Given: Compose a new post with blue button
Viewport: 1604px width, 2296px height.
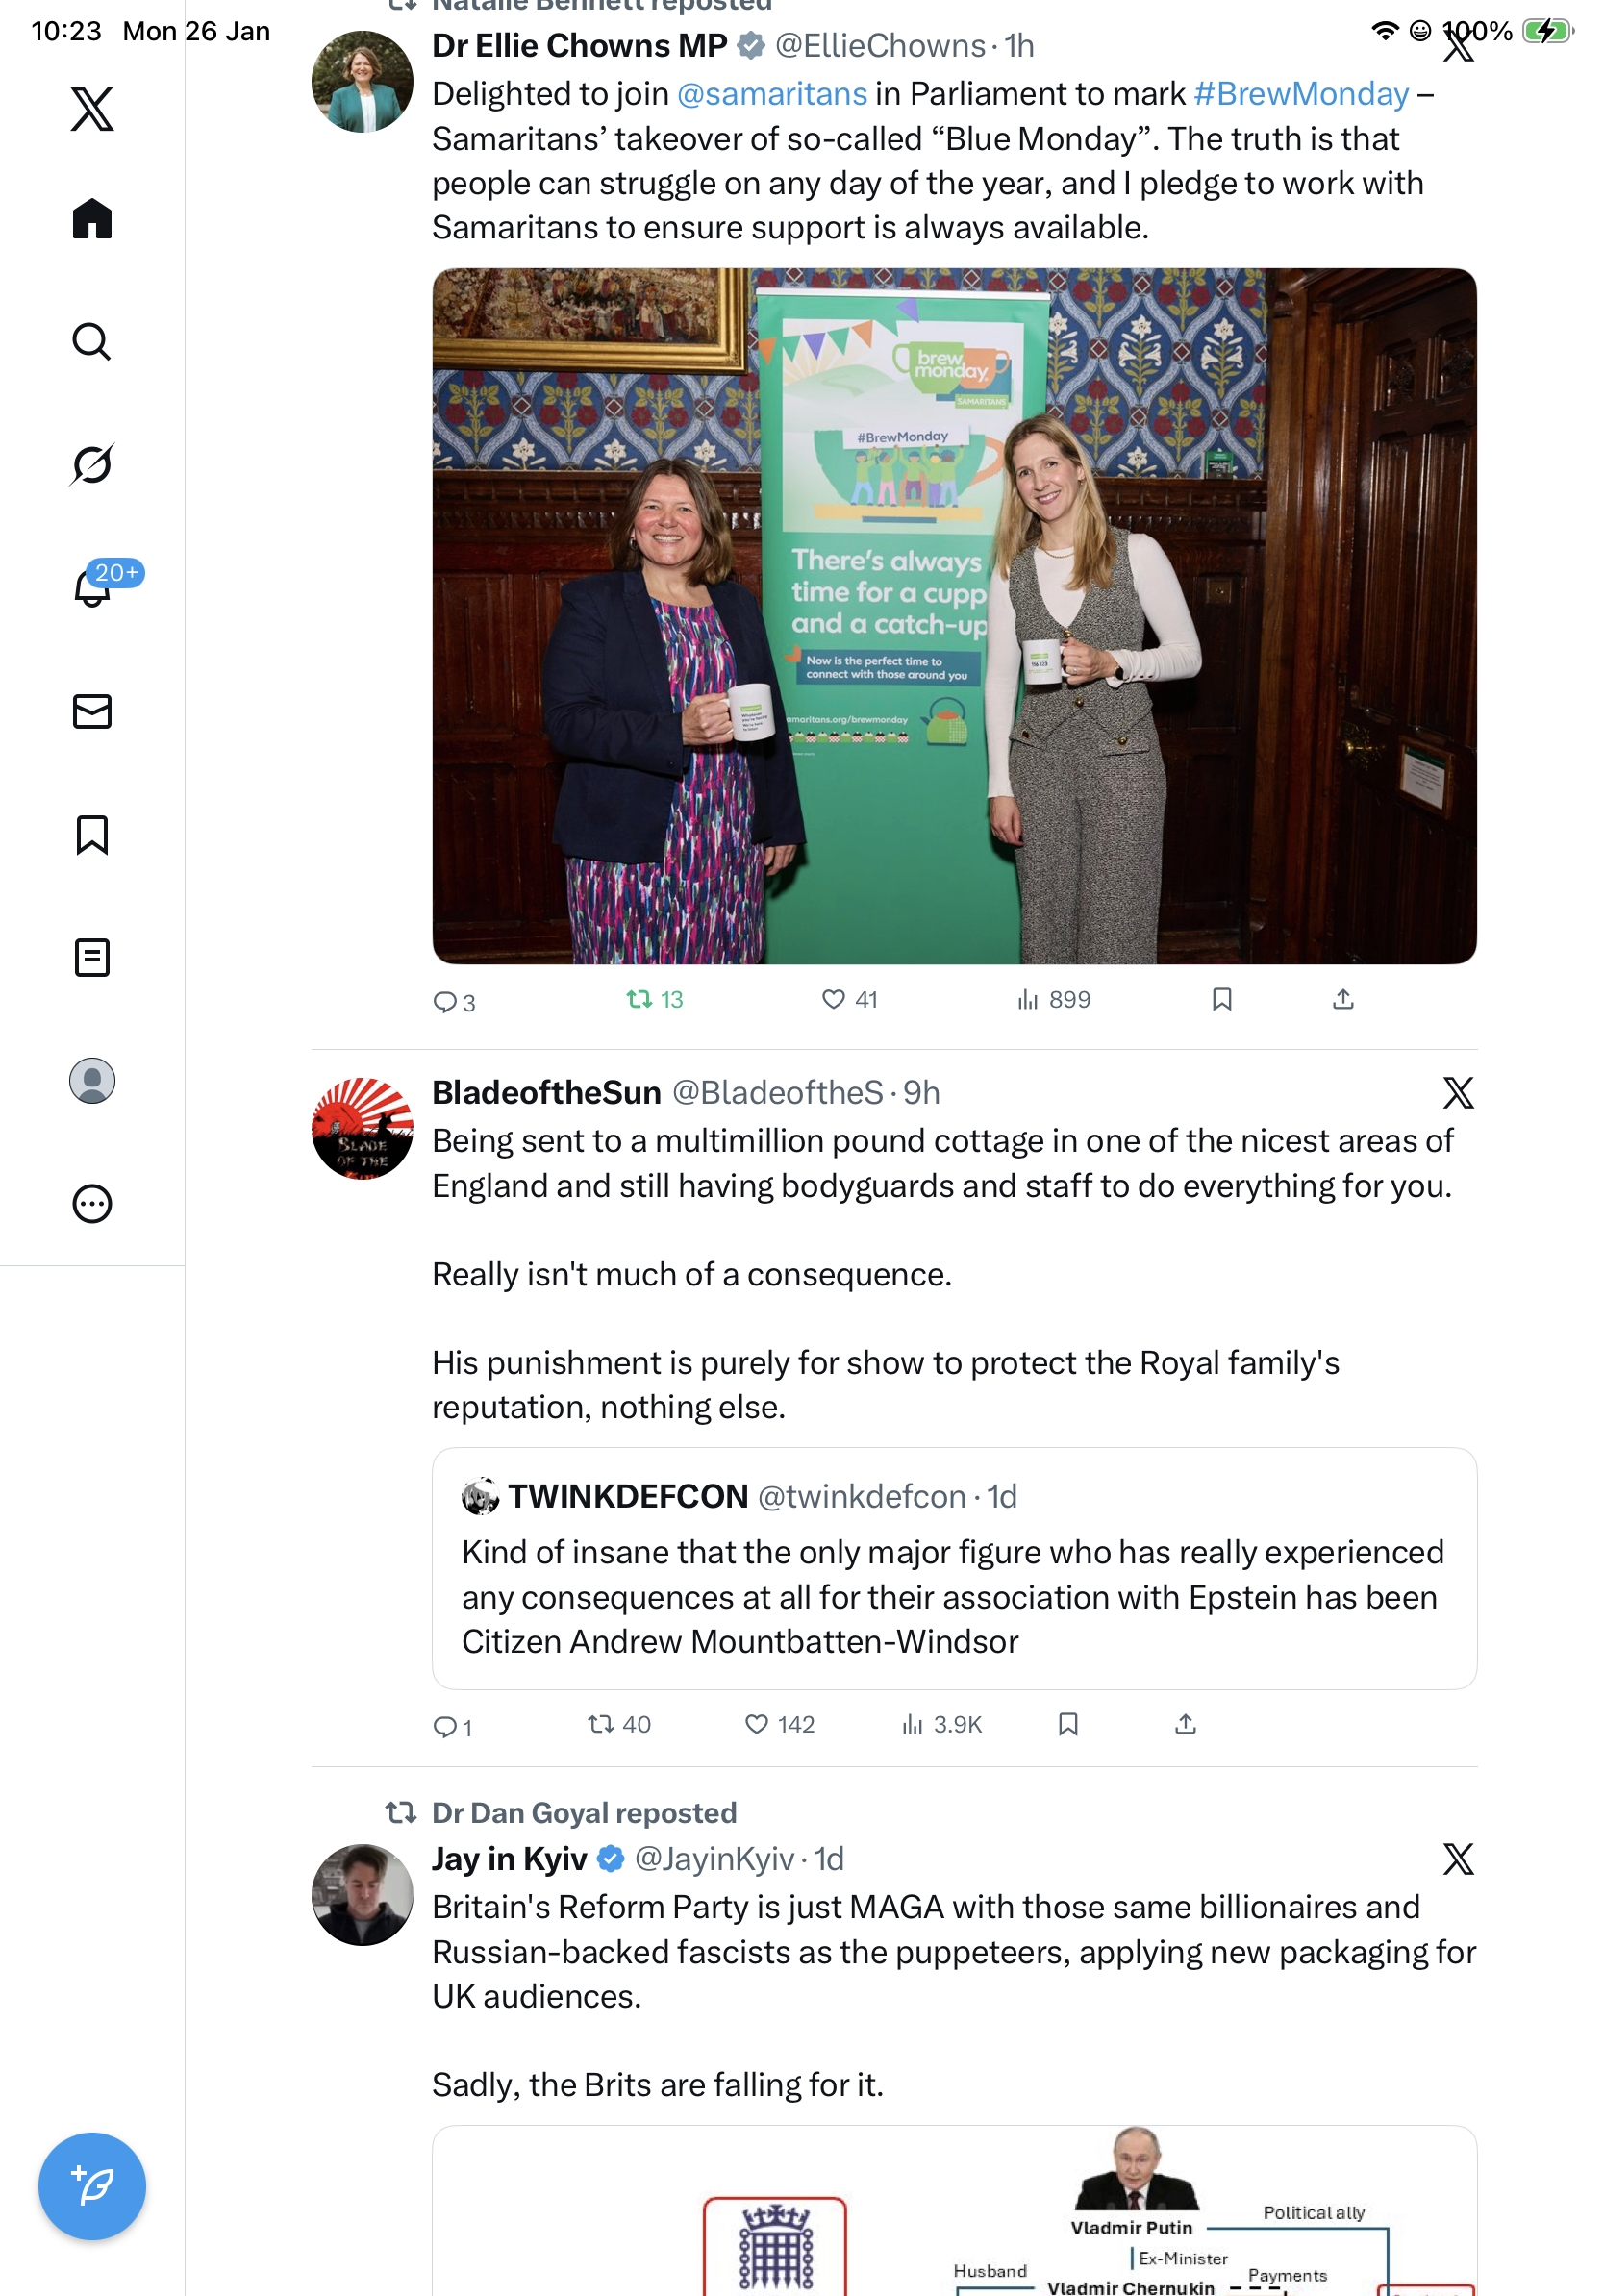Looking at the screenshot, I should point(92,2185).
